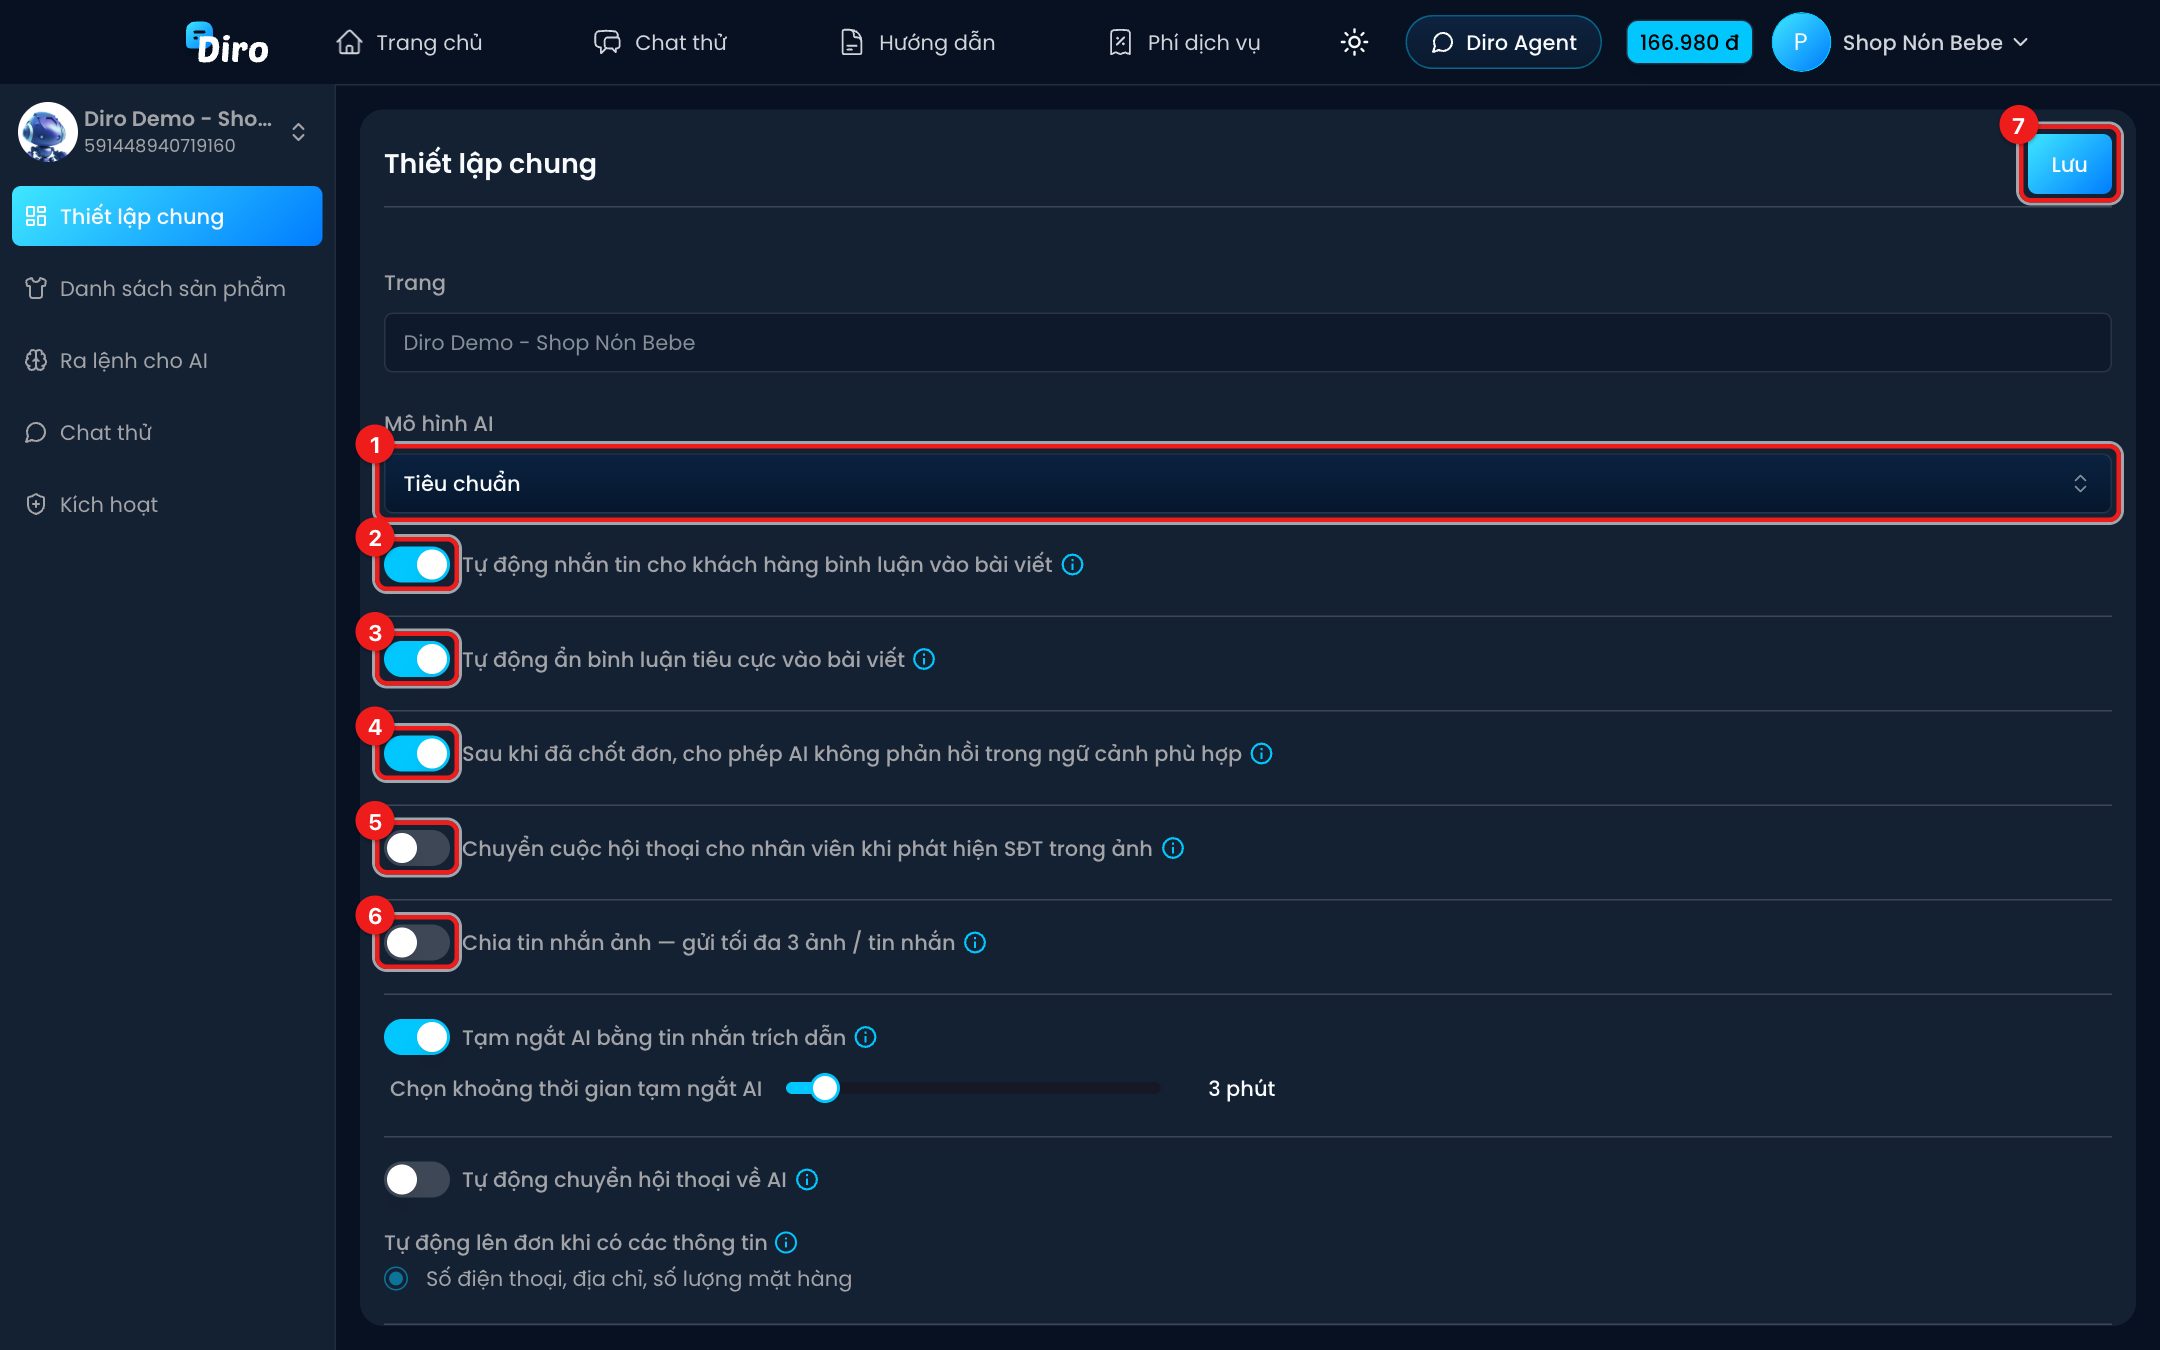The height and width of the screenshot is (1350, 2160).
Task: Enable transfer to staff on phone detection
Action: [417, 848]
